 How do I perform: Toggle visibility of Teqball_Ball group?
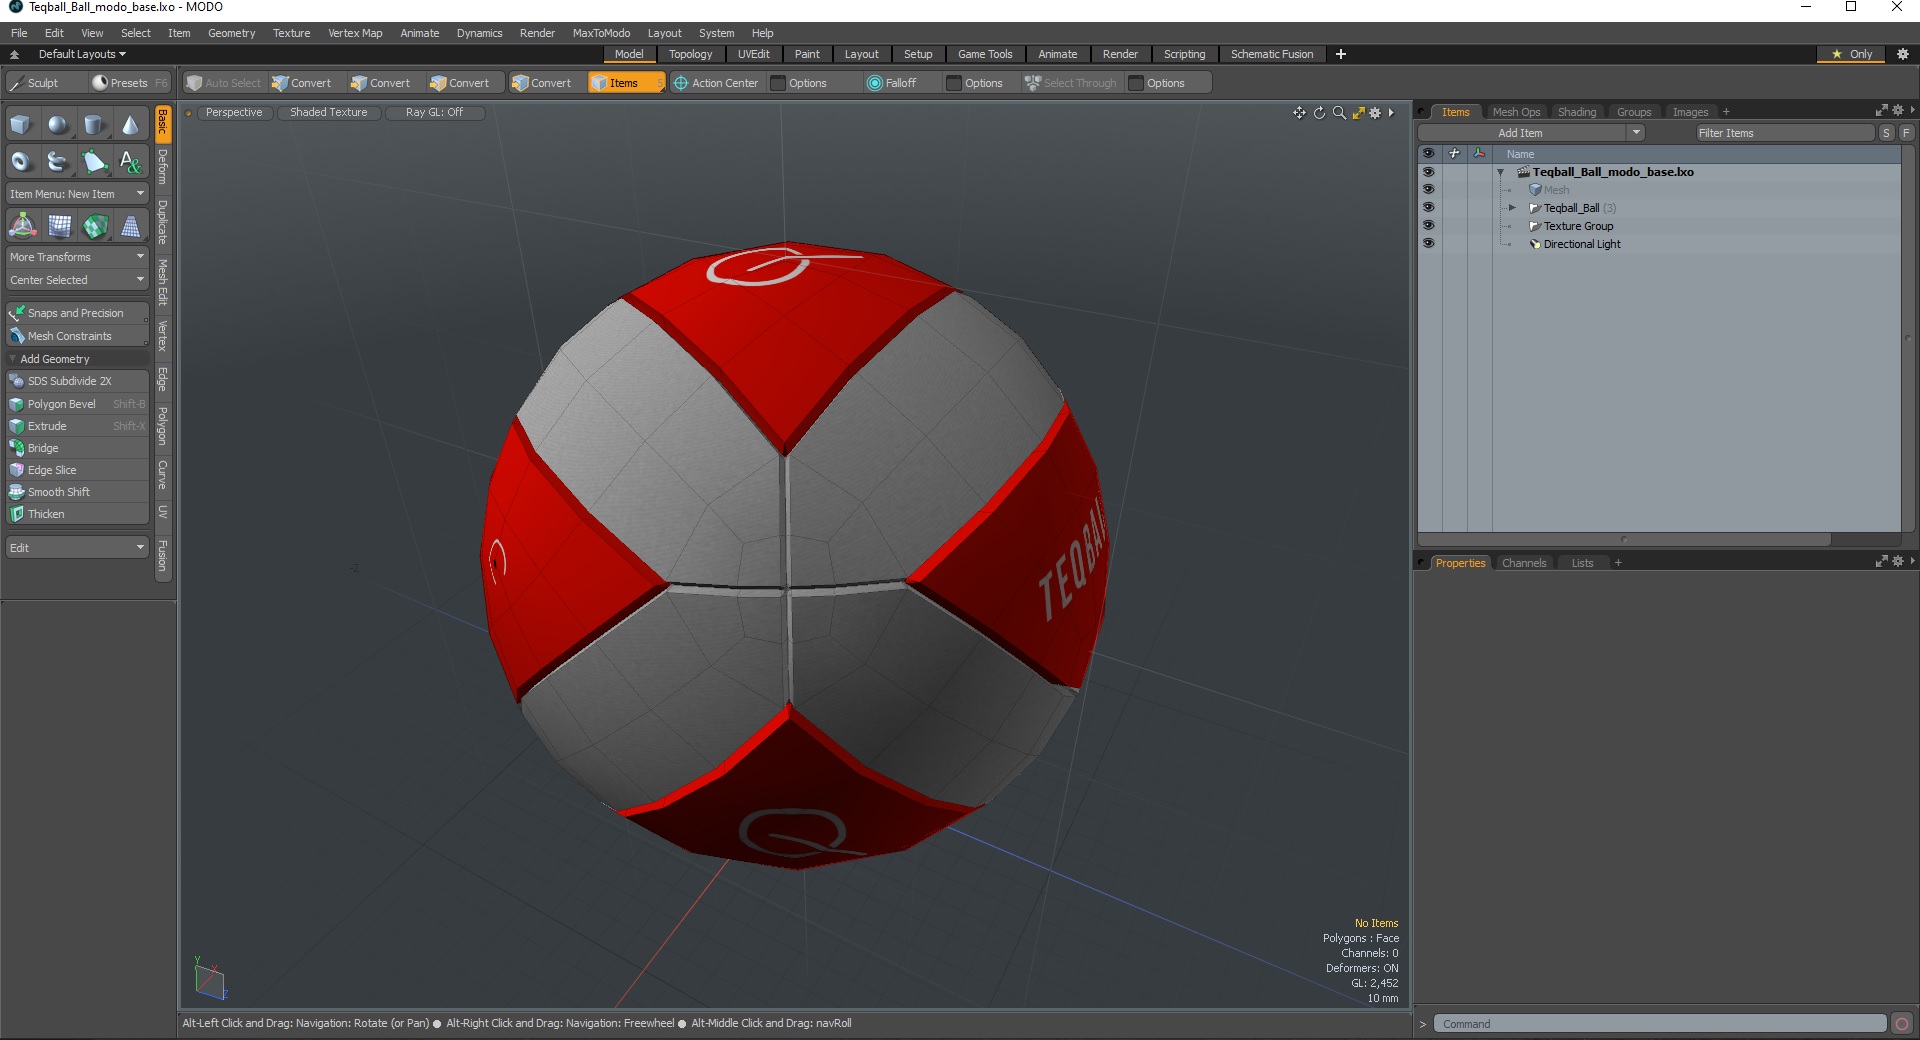click(x=1428, y=208)
